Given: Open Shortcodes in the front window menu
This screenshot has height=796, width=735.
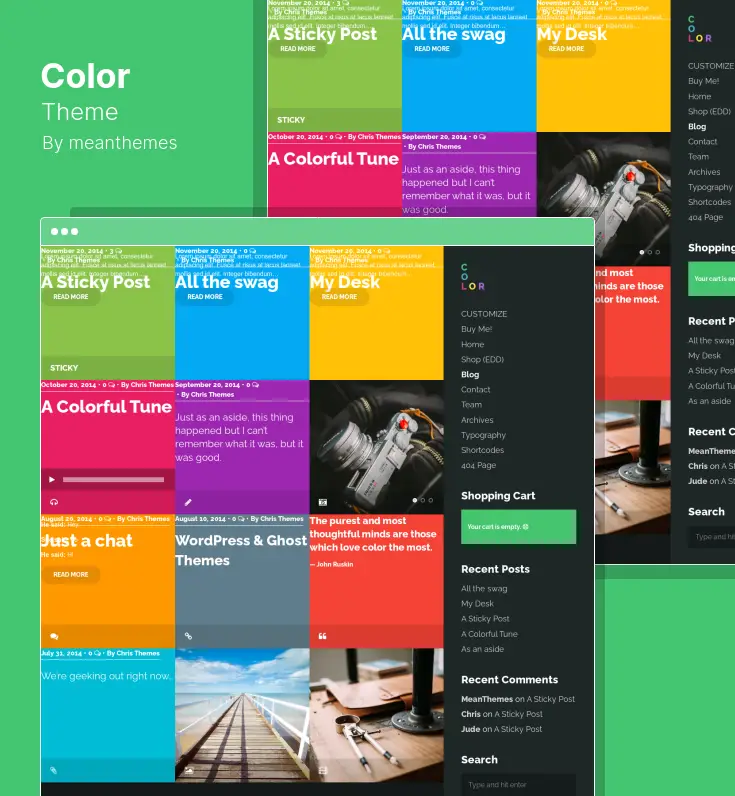Looking at the screenshot, I should [x=483, y=450].
